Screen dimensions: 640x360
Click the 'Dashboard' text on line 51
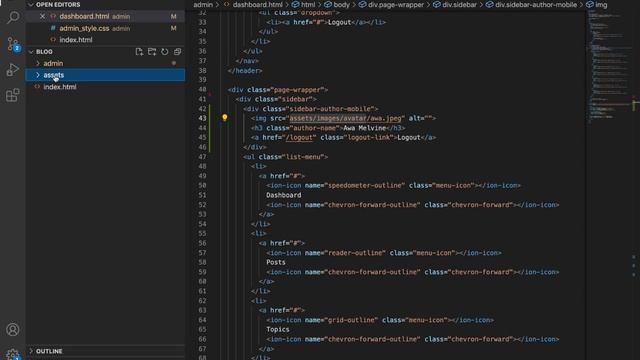click(x=284, y=195)
